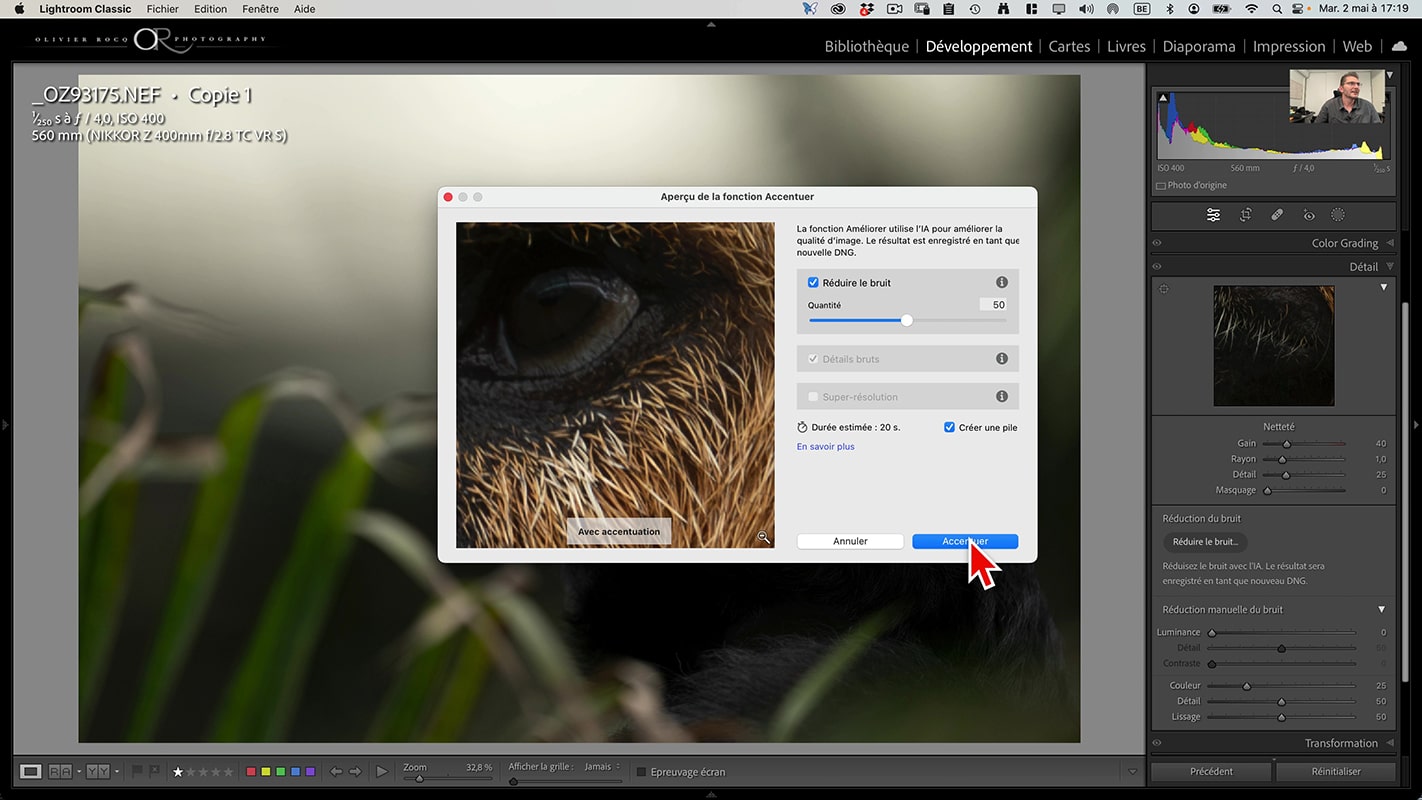The height and width of the screenshot is (800, 1422).
Task: Click Annuler in the dialog
Action: [x=850, y=541]
